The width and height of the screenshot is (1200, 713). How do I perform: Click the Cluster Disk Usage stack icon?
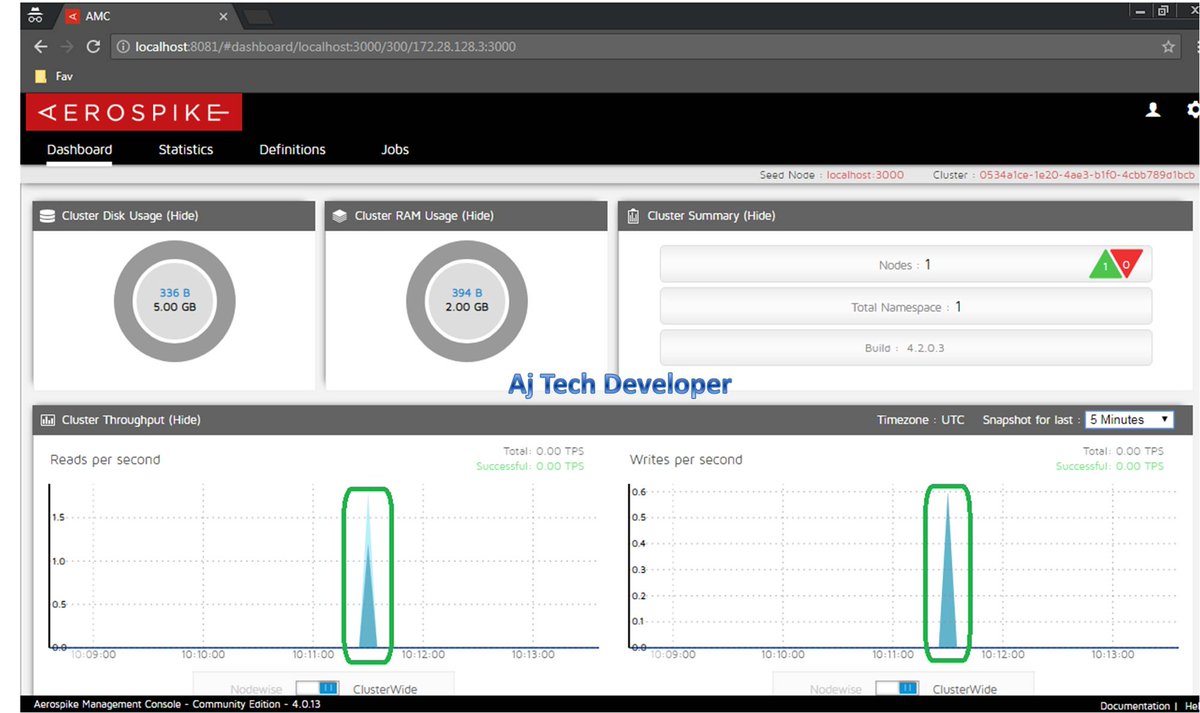click(x=47, y=216)
